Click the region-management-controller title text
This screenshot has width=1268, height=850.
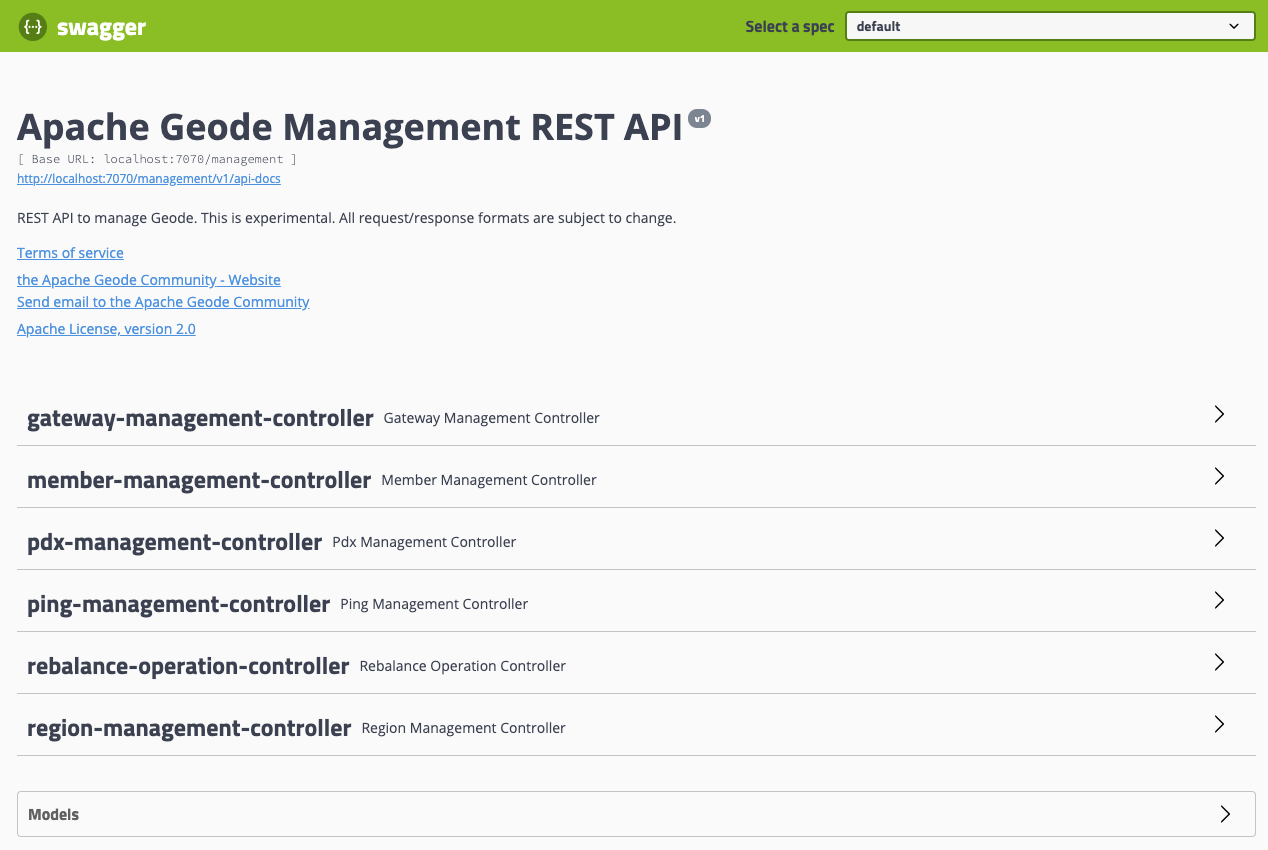[x=189, y=728]
